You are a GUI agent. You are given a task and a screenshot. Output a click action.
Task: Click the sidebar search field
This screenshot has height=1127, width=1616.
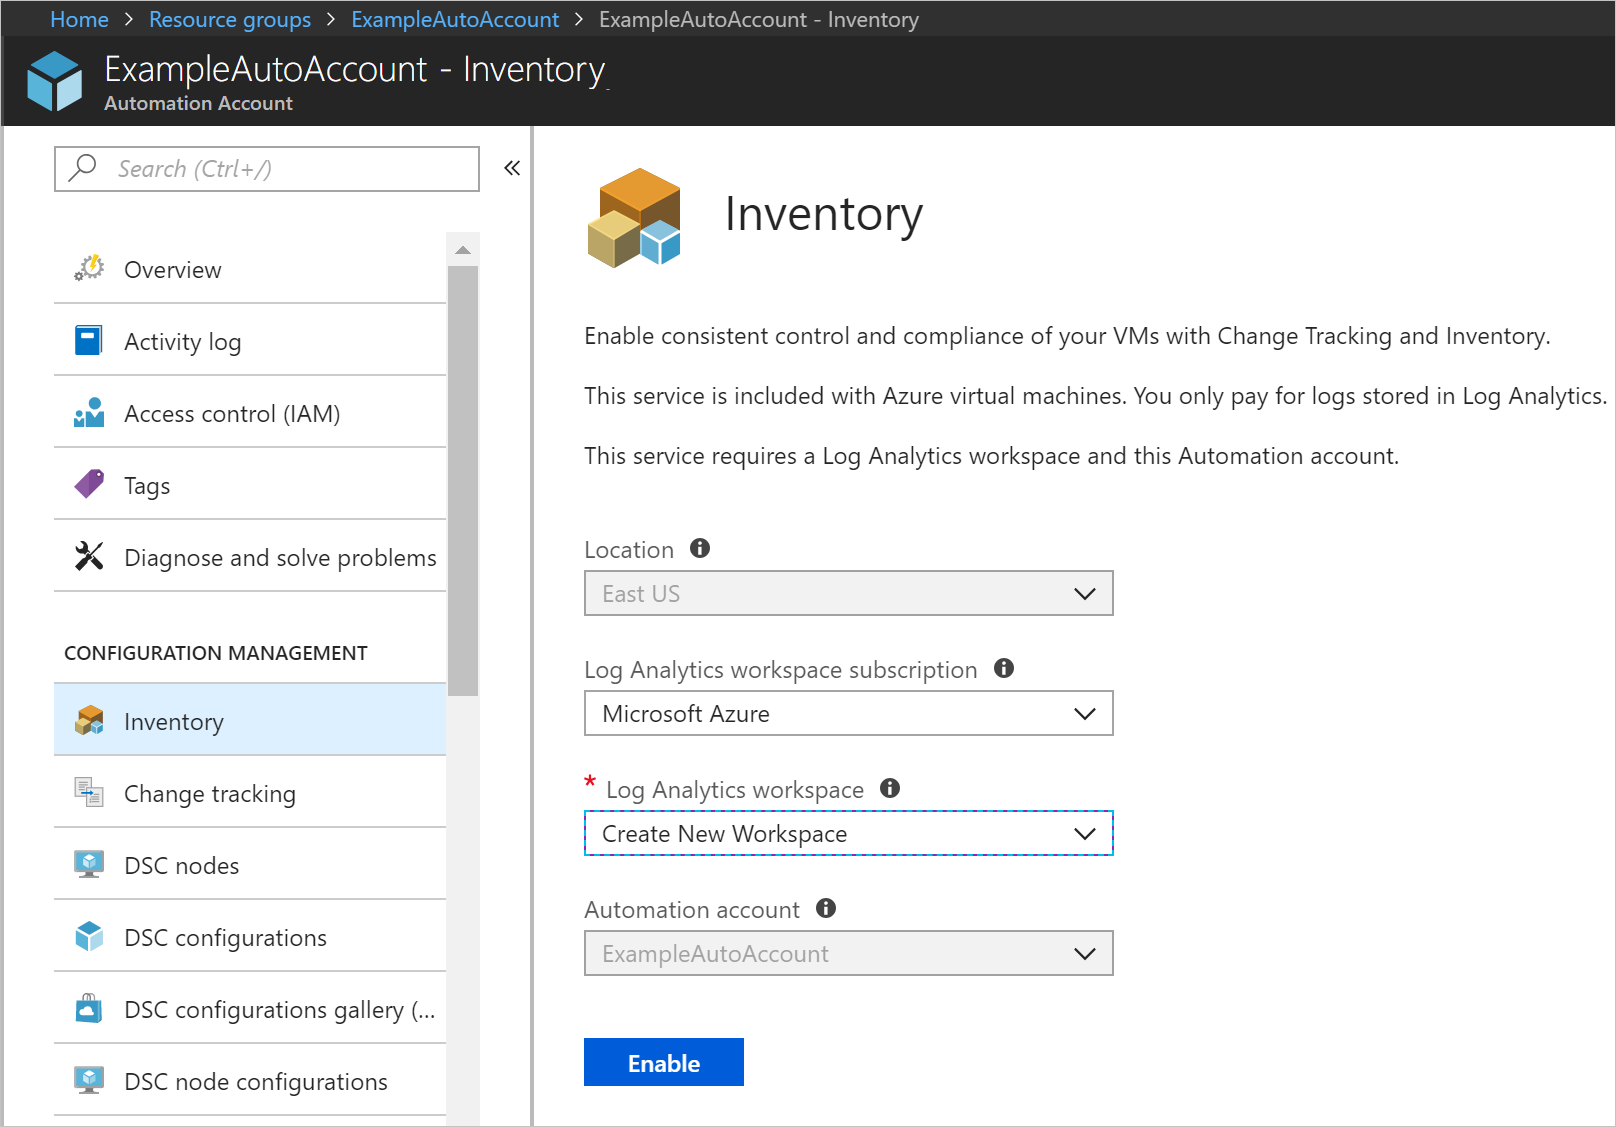tap(266, 168)
